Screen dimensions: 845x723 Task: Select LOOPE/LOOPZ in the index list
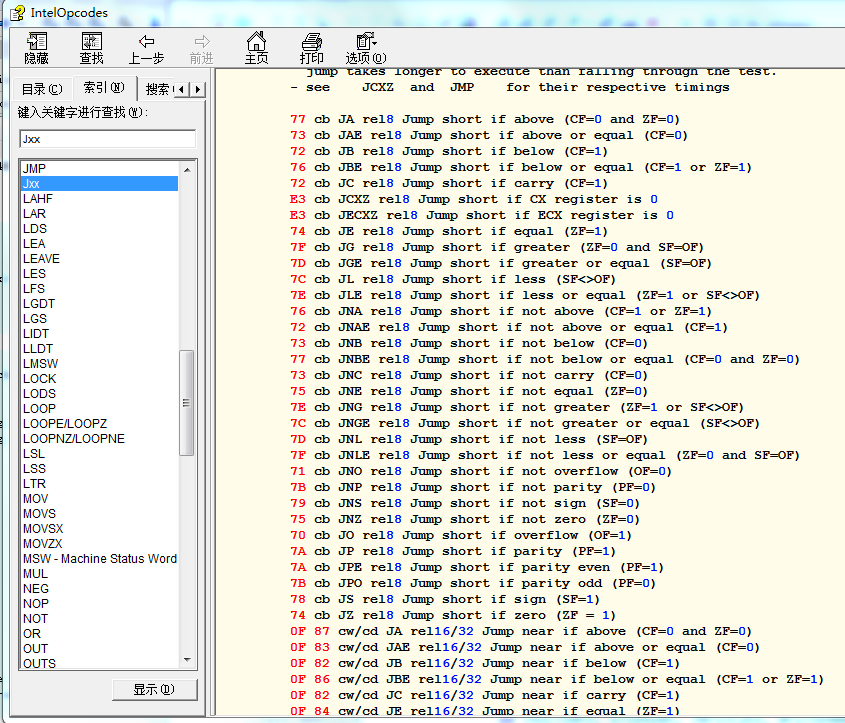pyautogui.click(x=100, y=424)
